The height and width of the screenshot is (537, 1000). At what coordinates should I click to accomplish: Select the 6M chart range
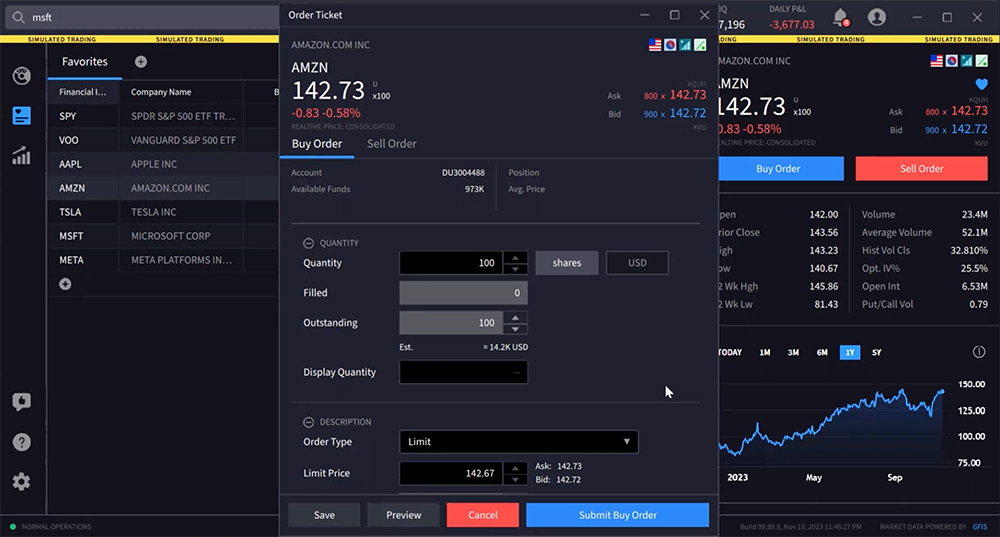click(822, 353)
